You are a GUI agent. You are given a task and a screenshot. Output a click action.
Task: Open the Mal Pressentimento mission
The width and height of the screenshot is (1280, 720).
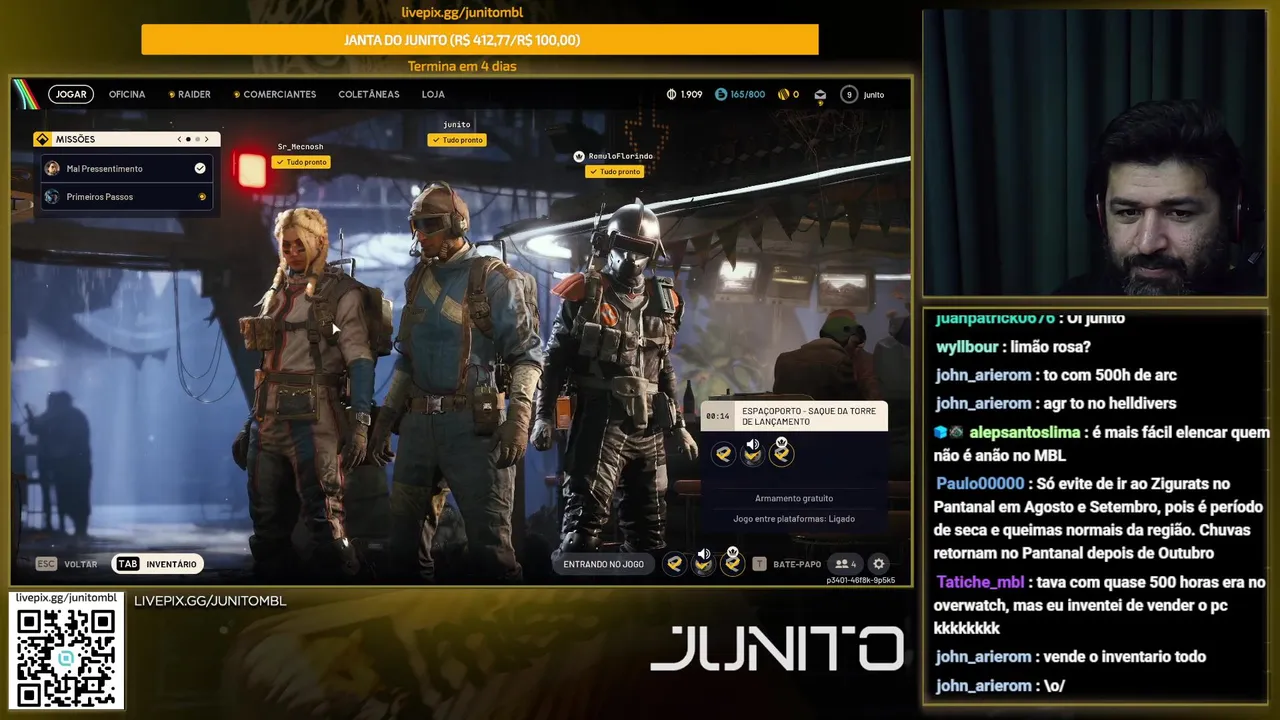tap(126, 168)
